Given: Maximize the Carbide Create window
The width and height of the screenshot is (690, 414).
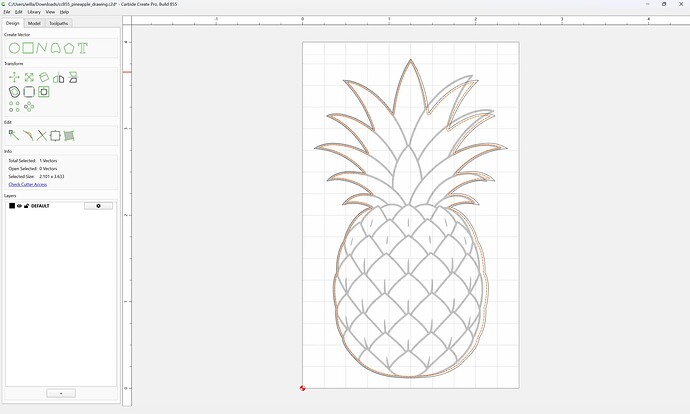Looking at the screenshot, I should [664, 4].
